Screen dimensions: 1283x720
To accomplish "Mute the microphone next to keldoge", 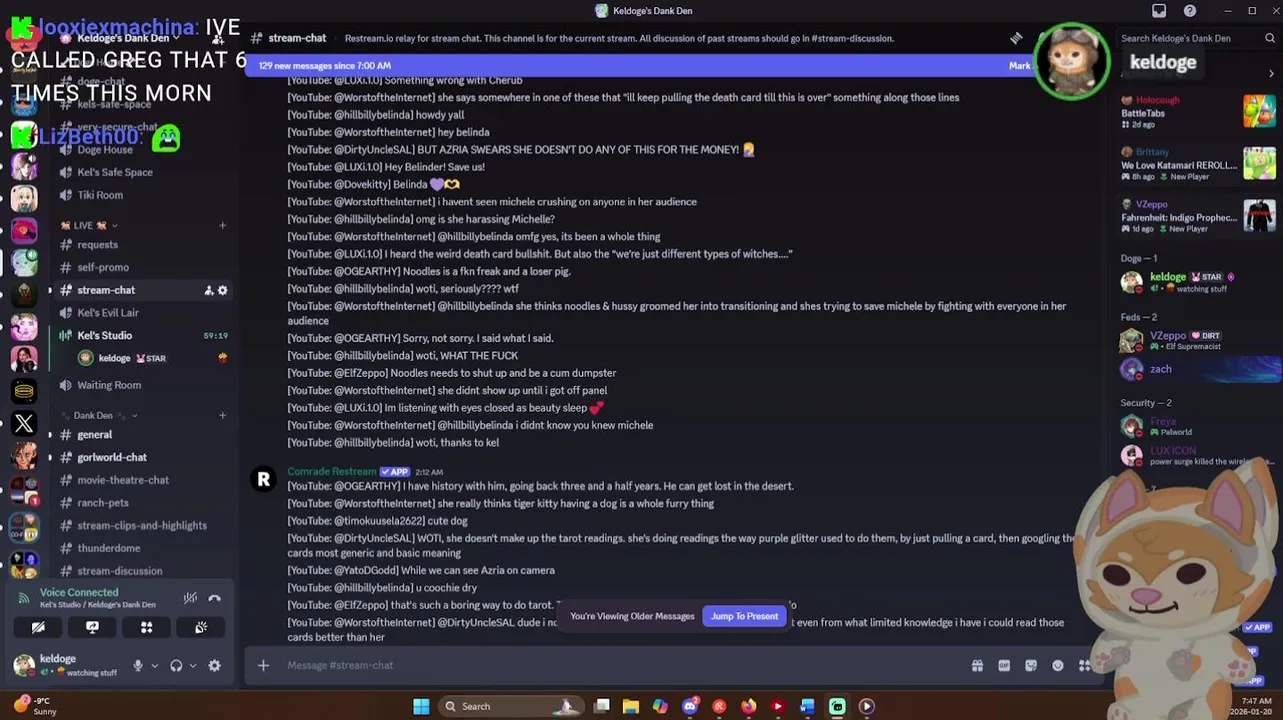I will (138, 666).
